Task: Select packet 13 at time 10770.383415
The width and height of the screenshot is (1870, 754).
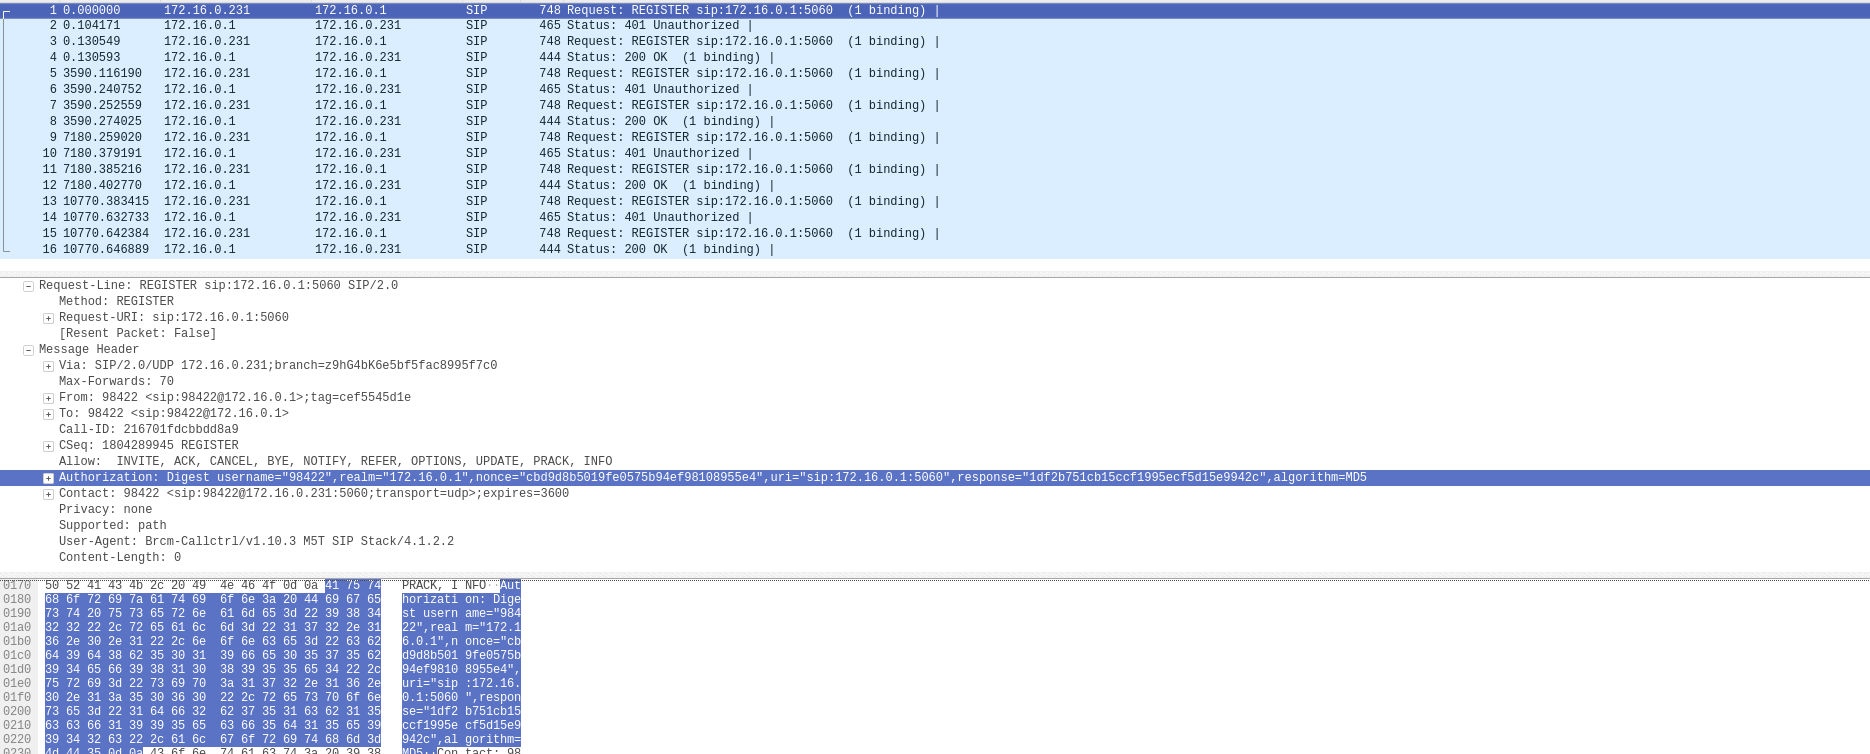Action: pyautogui.click(x=935, y=202)
